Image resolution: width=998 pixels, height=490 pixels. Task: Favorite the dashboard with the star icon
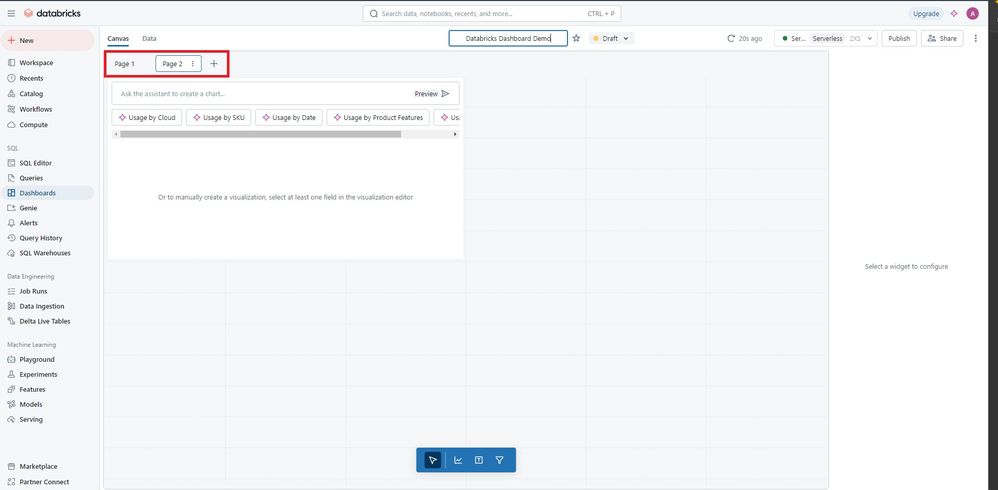(576, 38)
